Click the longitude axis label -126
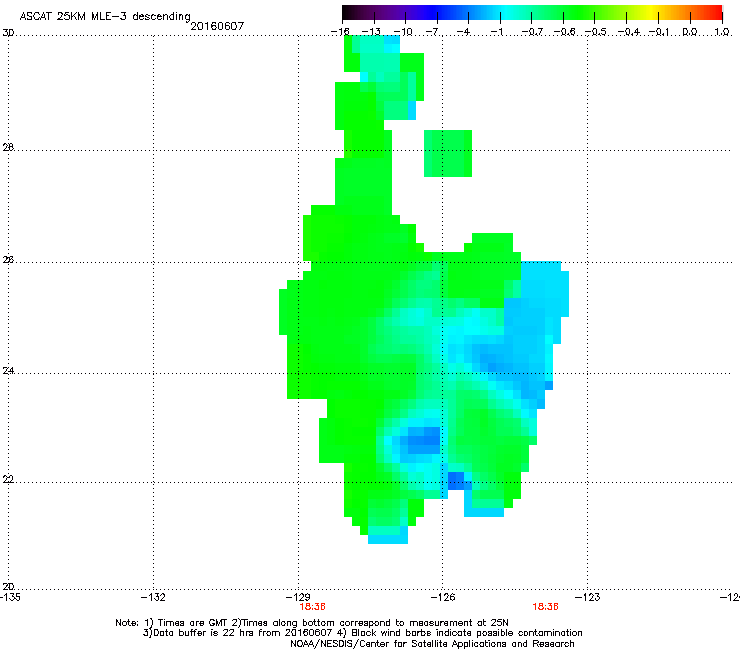The image size is (740, 650). pos(443,597)
